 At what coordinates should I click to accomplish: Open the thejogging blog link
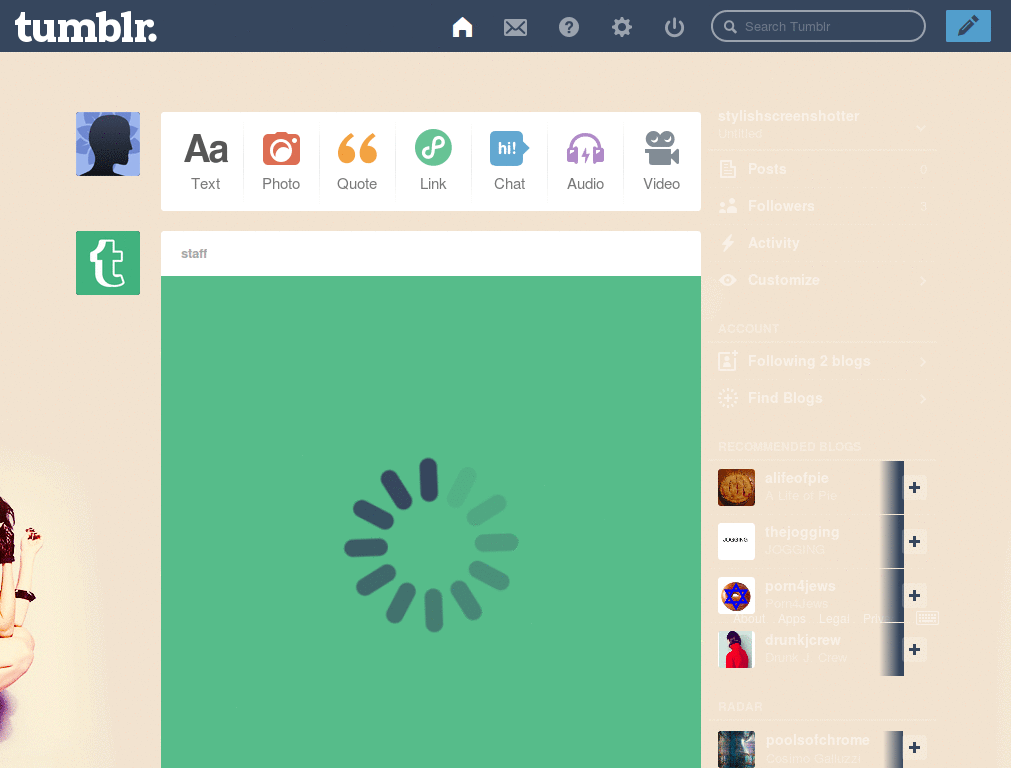click(x=802, y=532)
